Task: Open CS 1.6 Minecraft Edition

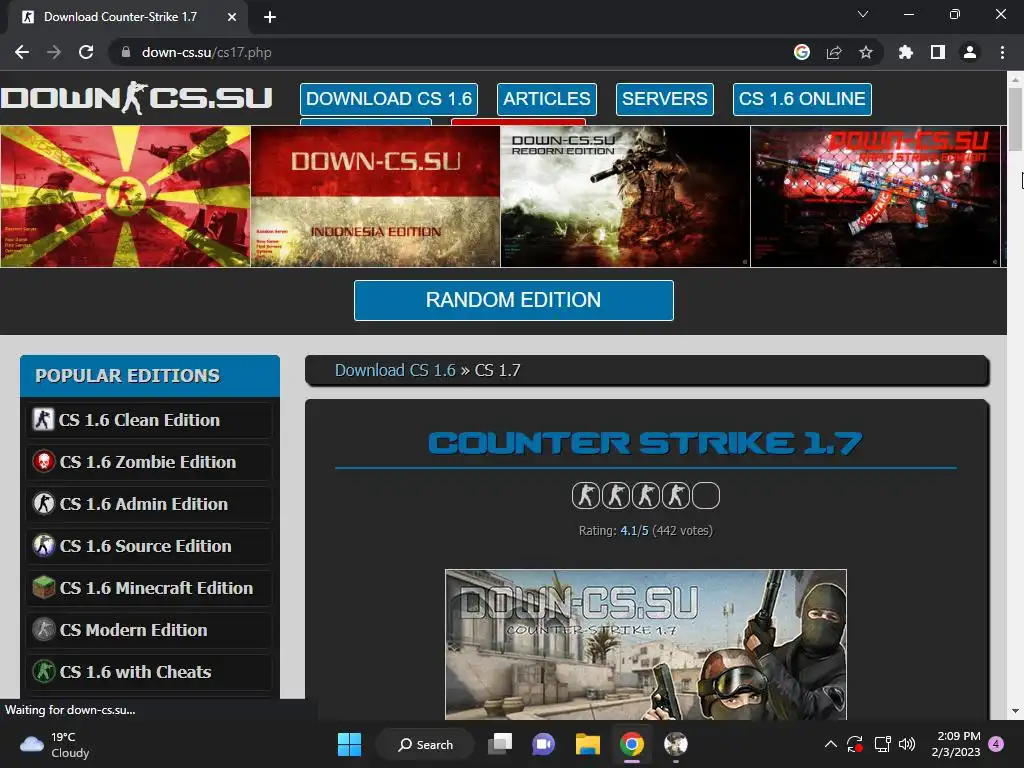Action: (x=149, y=588)
